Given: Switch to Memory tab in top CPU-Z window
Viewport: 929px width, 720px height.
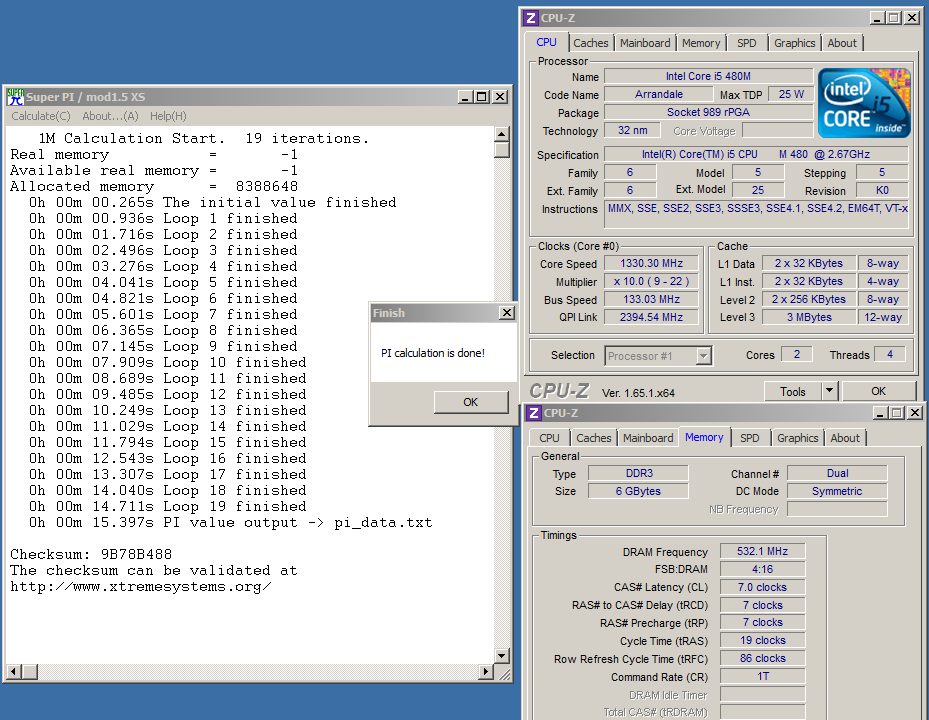Looking at the screenshot, I should click(x=701, y=43).
